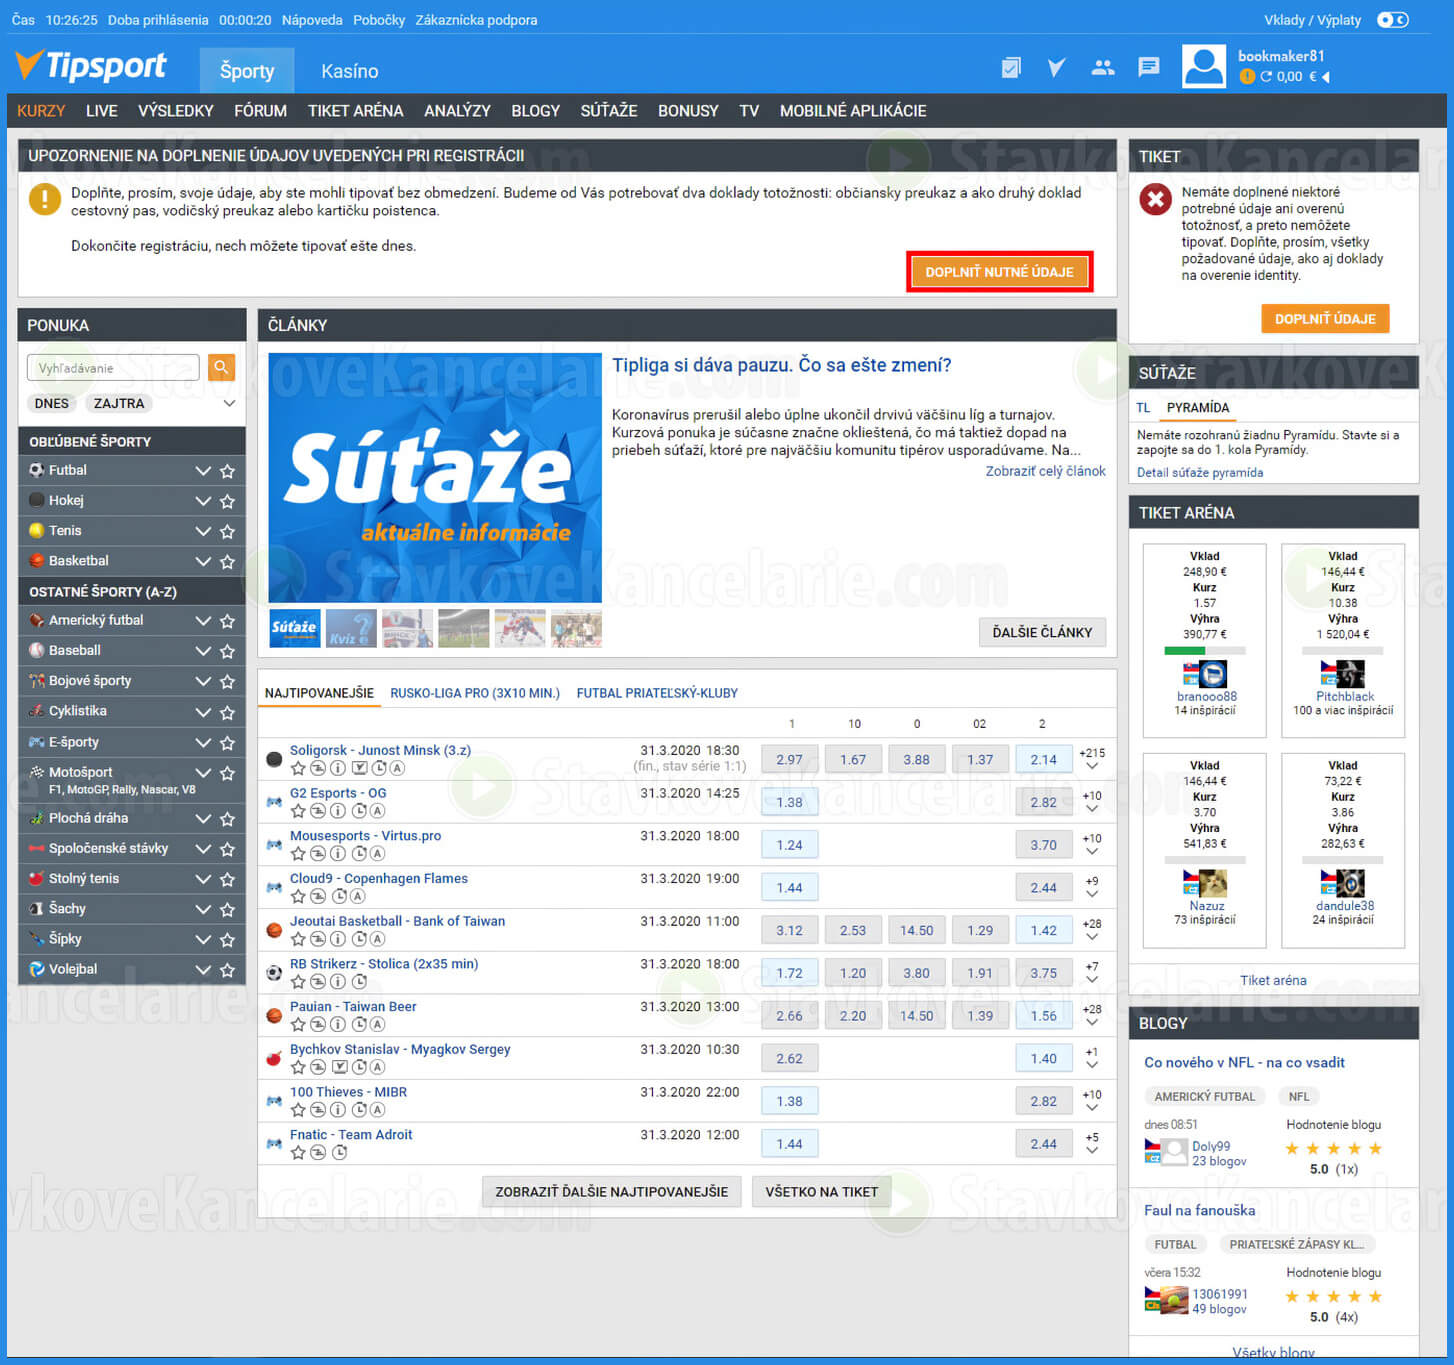Expand the Basketbal category chevron
Screen dimensions: 1454x1365
pos(203,562)
